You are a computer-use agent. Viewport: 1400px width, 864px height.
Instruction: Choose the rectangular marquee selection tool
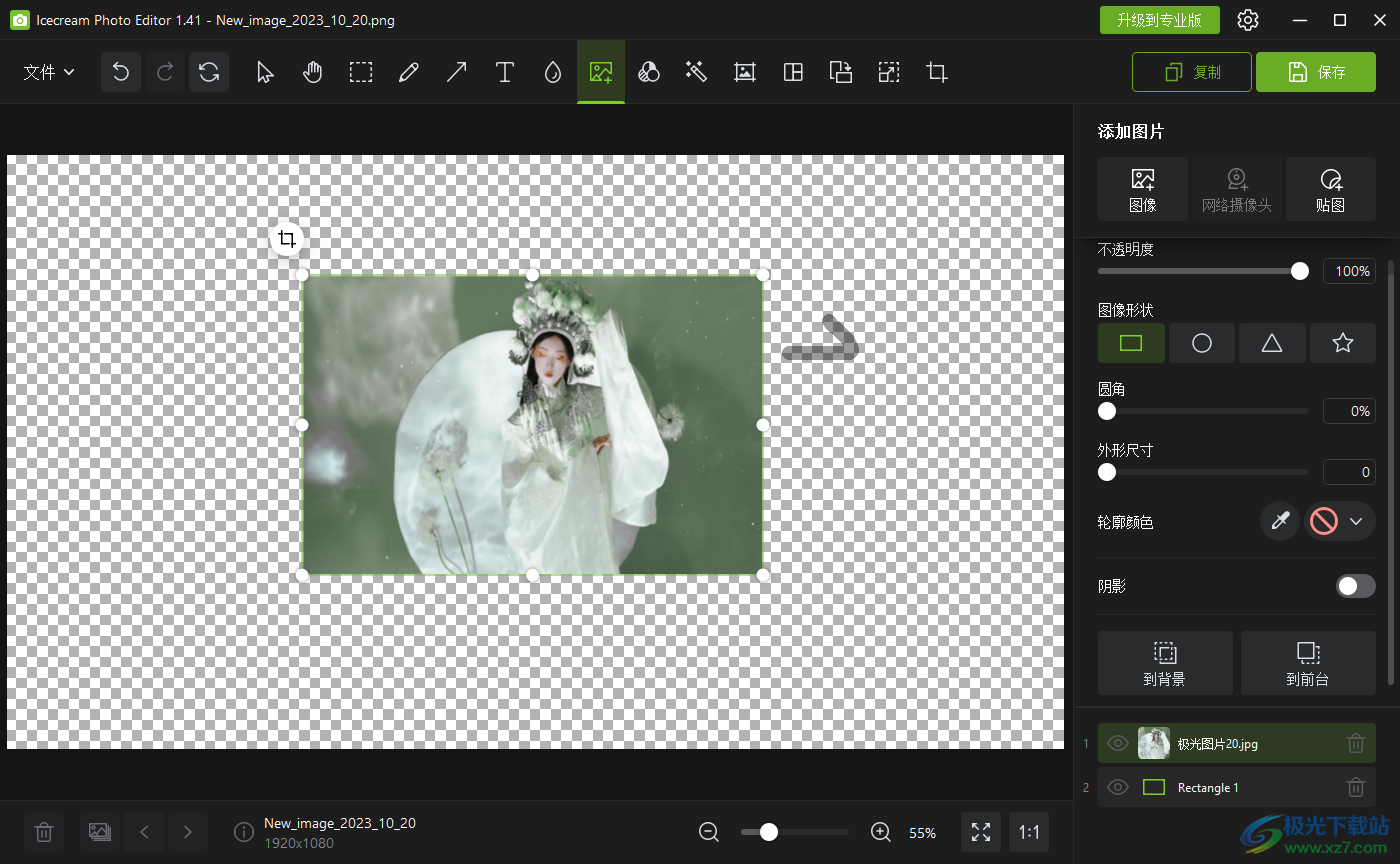click(x=361, y=72)
